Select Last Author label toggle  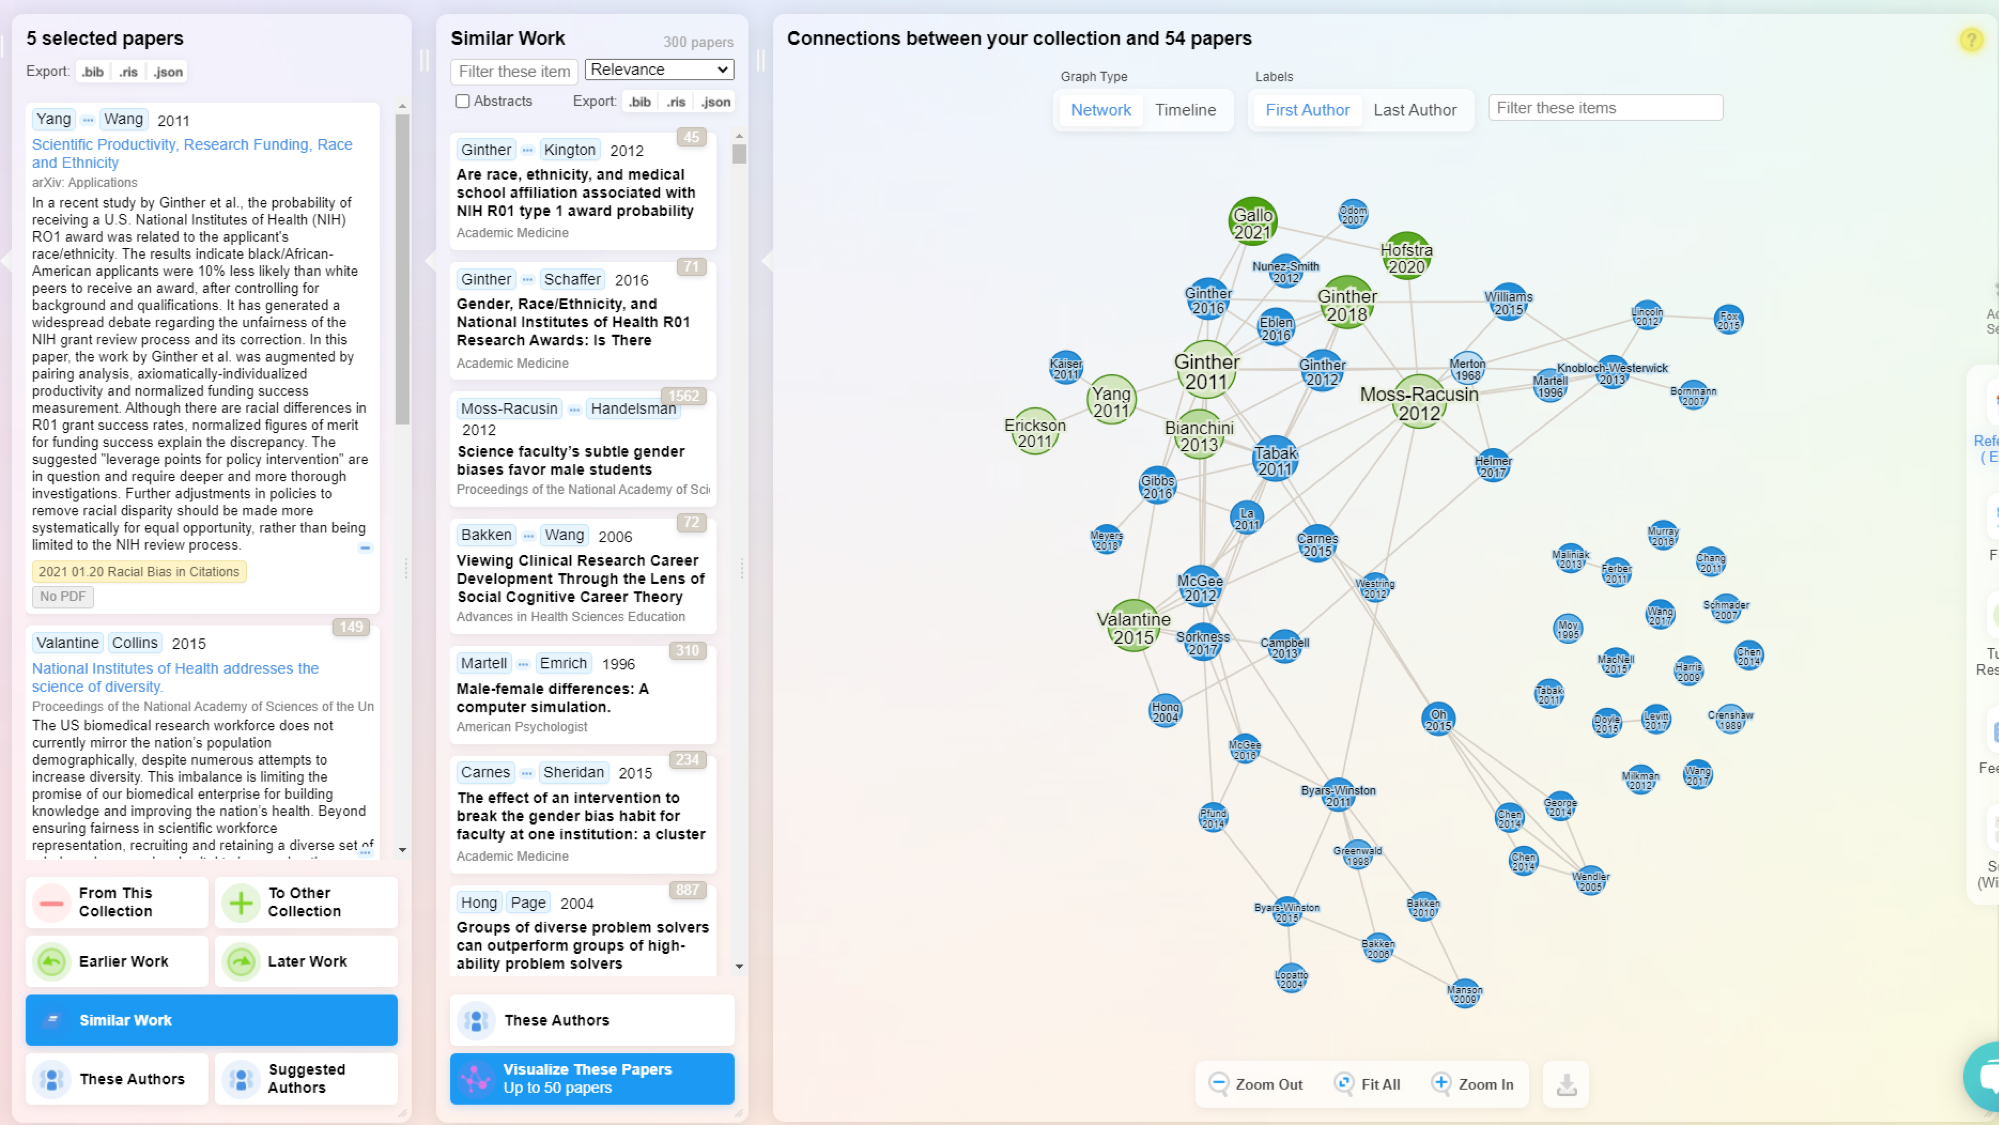pos(1416,109)
